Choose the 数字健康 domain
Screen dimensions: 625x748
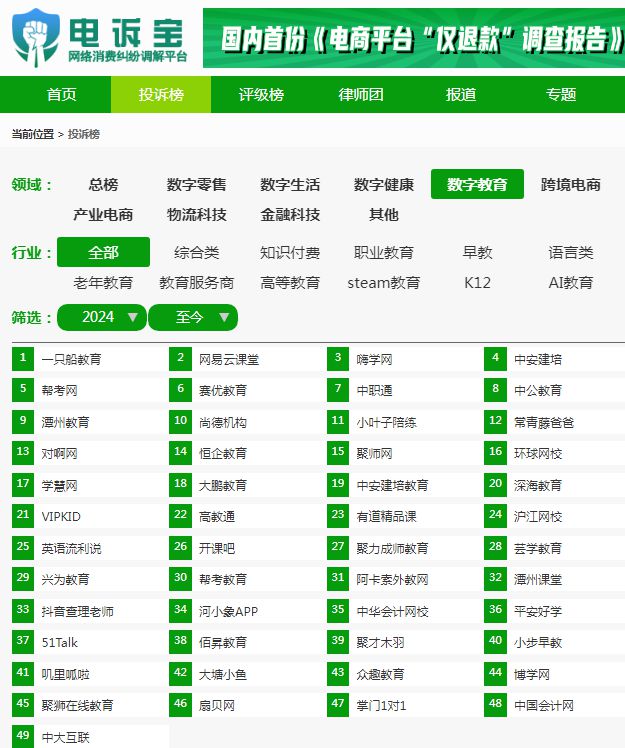(384, 184)
